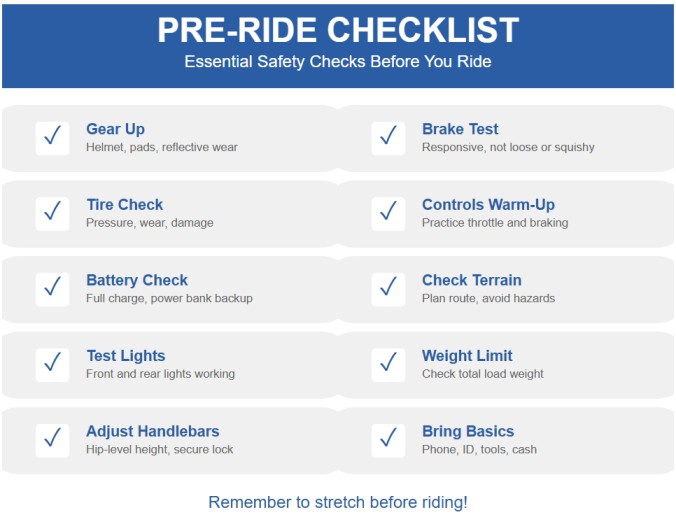This screenshot has width=676, height=517.
Task: Uncheck the Tire Check checkbox
Action: tap(52, 214)
